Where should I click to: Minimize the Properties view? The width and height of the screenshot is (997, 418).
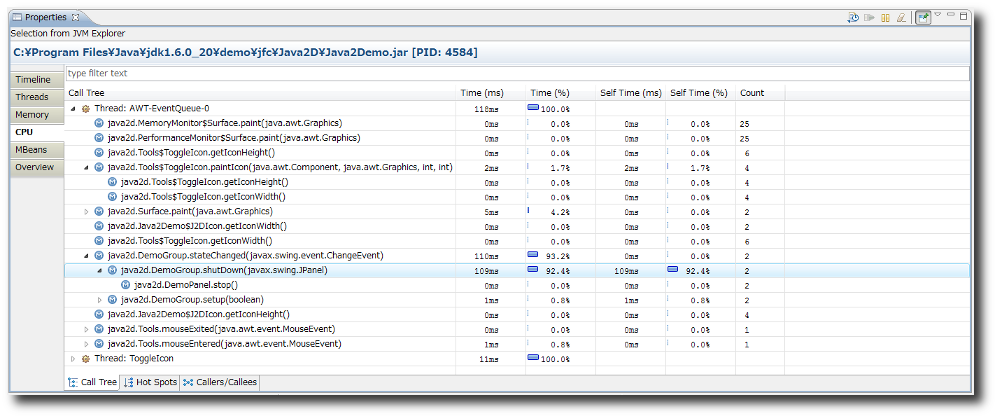pos(951,15)
